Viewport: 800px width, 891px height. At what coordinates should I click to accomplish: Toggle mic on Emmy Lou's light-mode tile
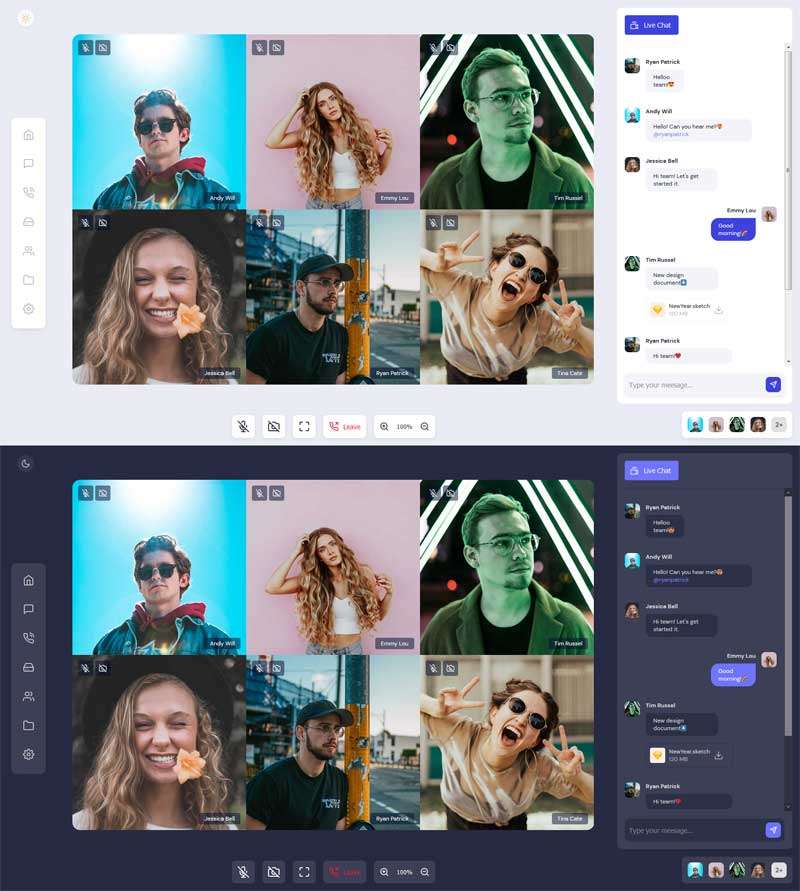tap(260, 48)
